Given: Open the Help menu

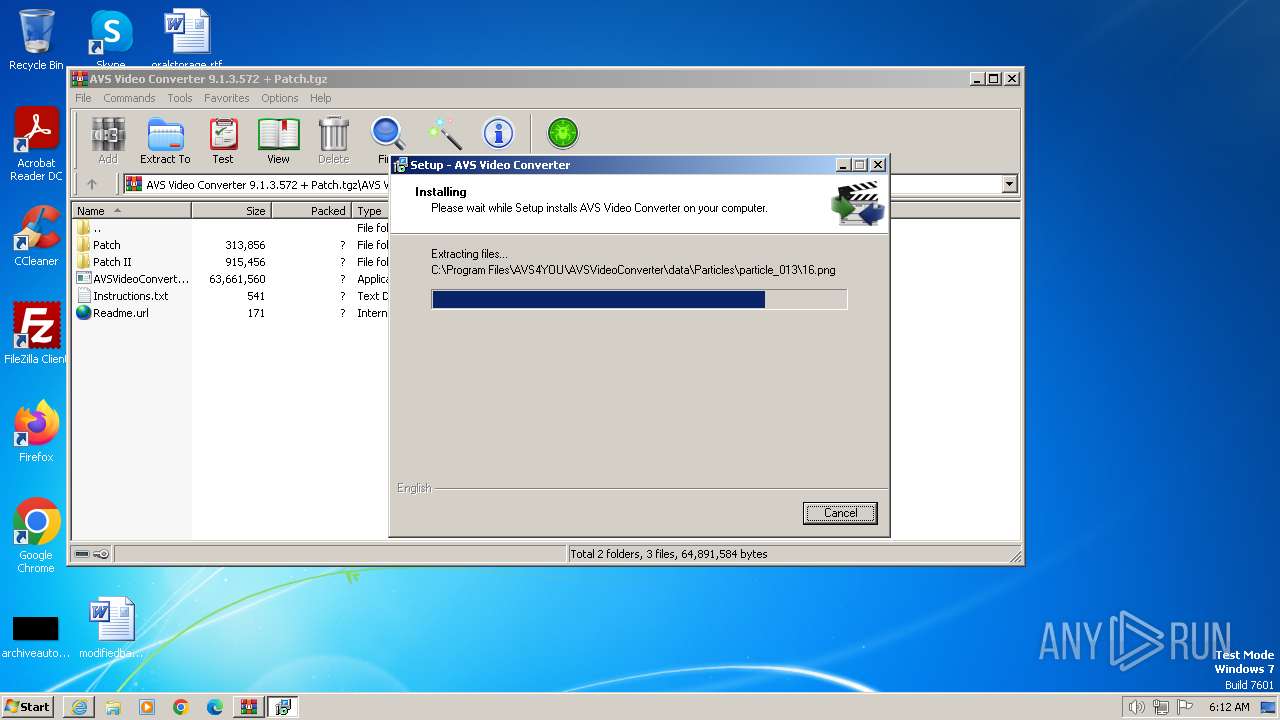Looking at the screenshot, I should (320, 98).
